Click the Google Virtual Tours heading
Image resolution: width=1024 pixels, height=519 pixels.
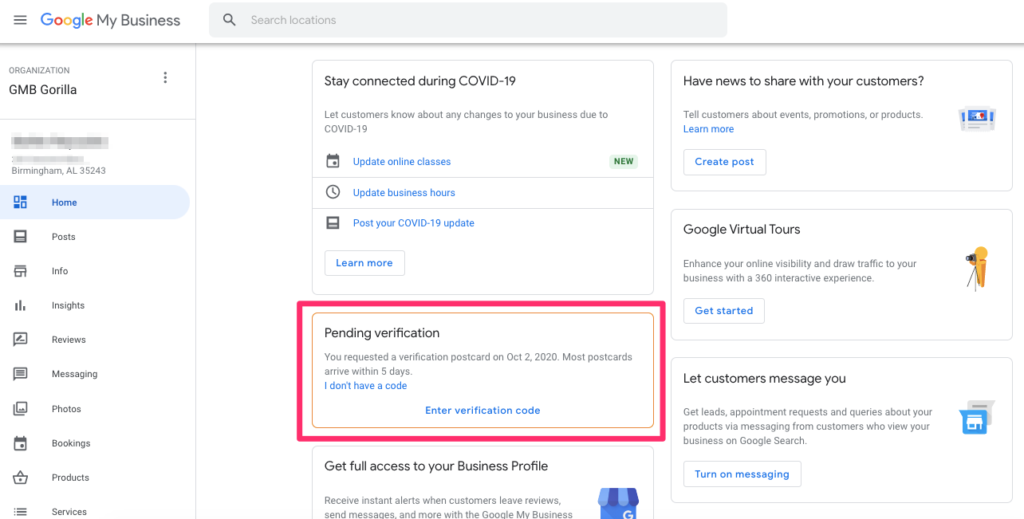pos(741,229)
